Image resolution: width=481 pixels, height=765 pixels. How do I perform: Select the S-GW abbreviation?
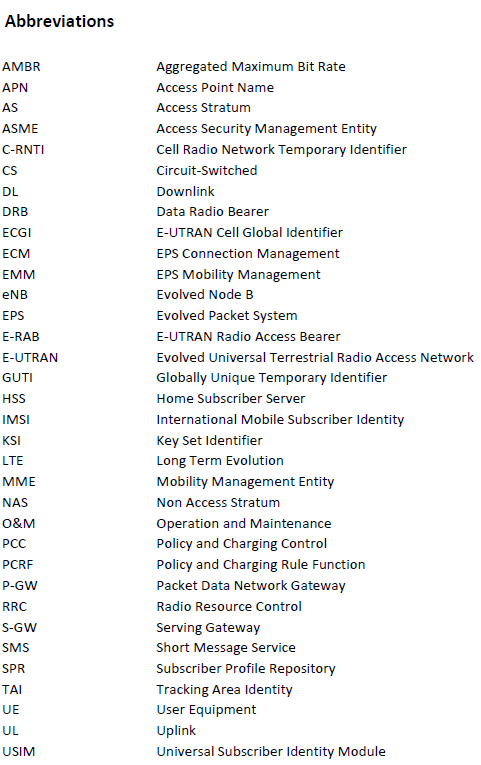20,627
